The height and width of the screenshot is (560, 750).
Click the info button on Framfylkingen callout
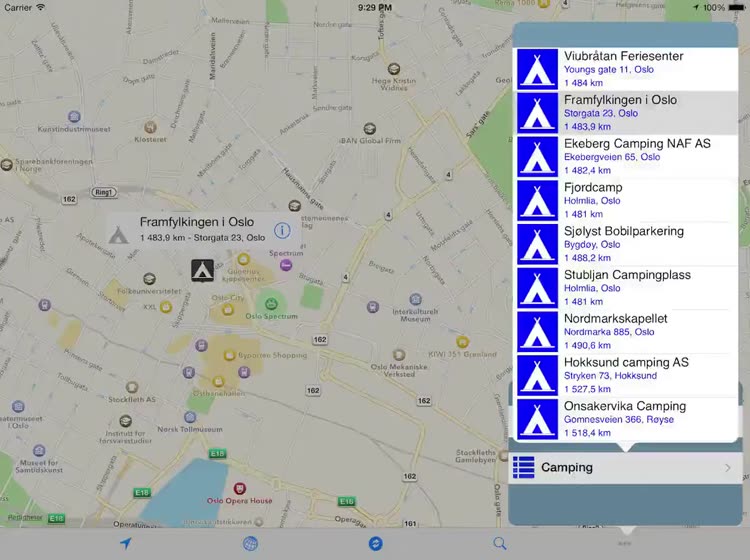(282, 231)
